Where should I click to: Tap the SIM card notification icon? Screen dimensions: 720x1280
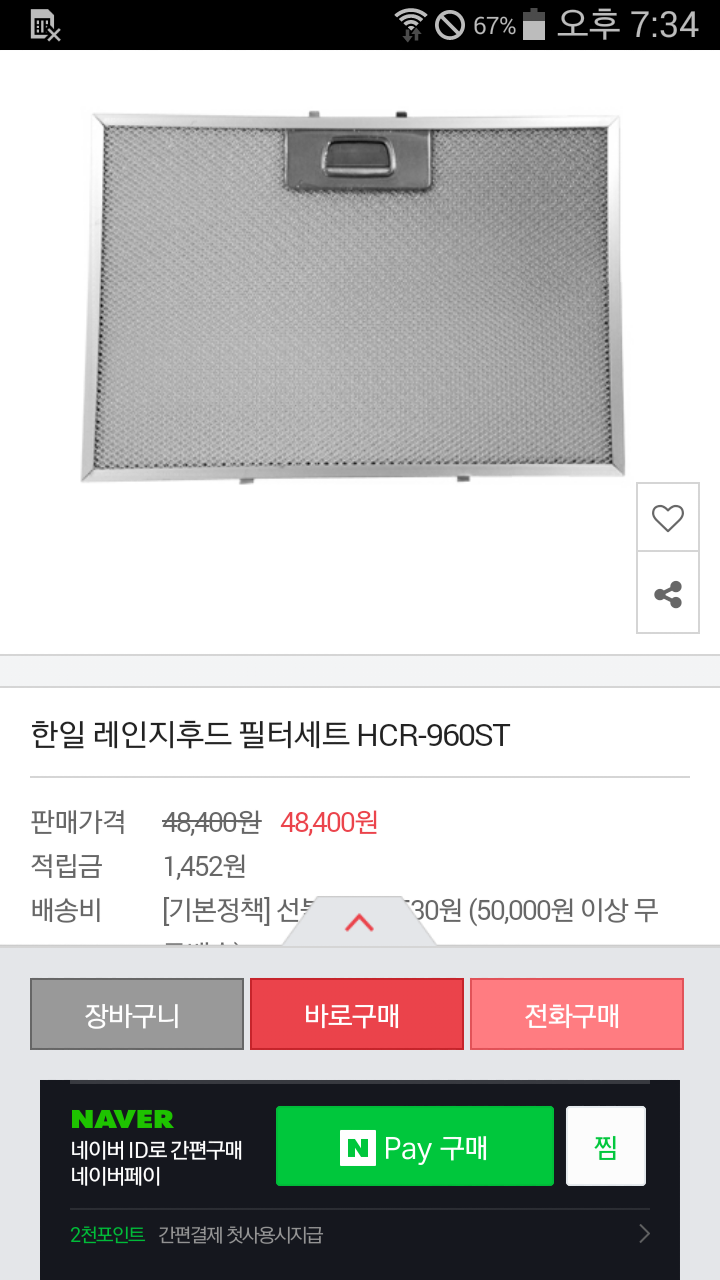point(46,25)
